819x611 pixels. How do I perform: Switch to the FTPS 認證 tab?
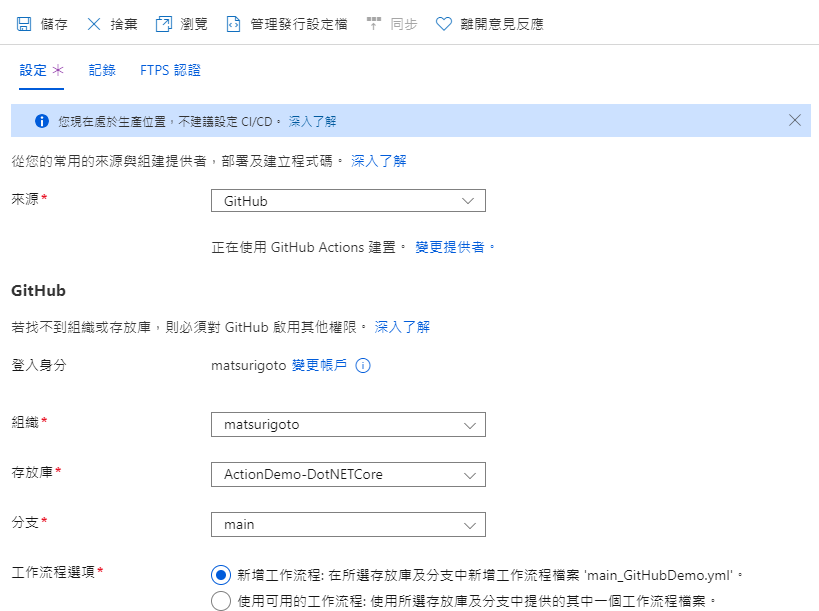170,70
